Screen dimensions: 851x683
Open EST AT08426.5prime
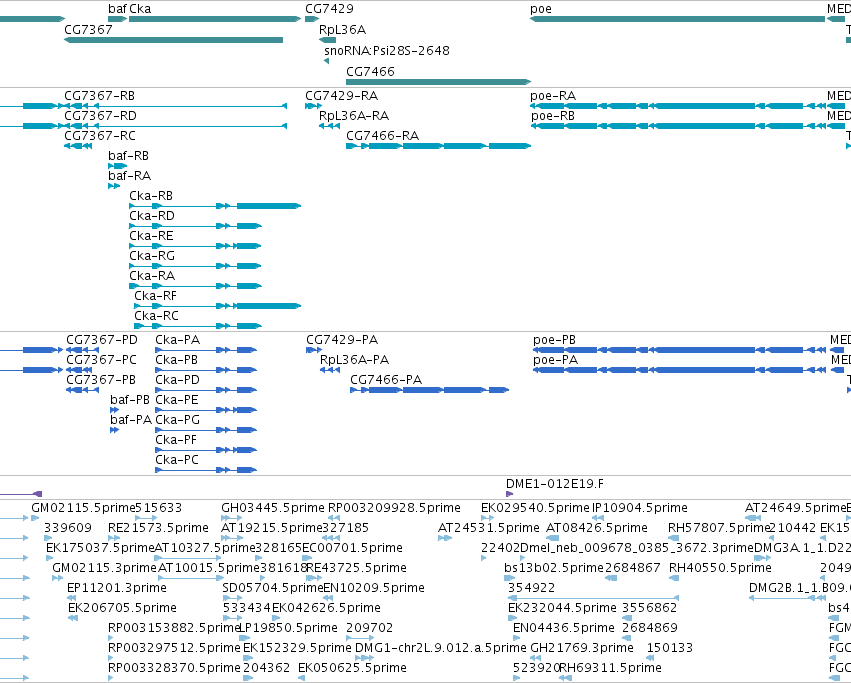(x=596, y=528)
